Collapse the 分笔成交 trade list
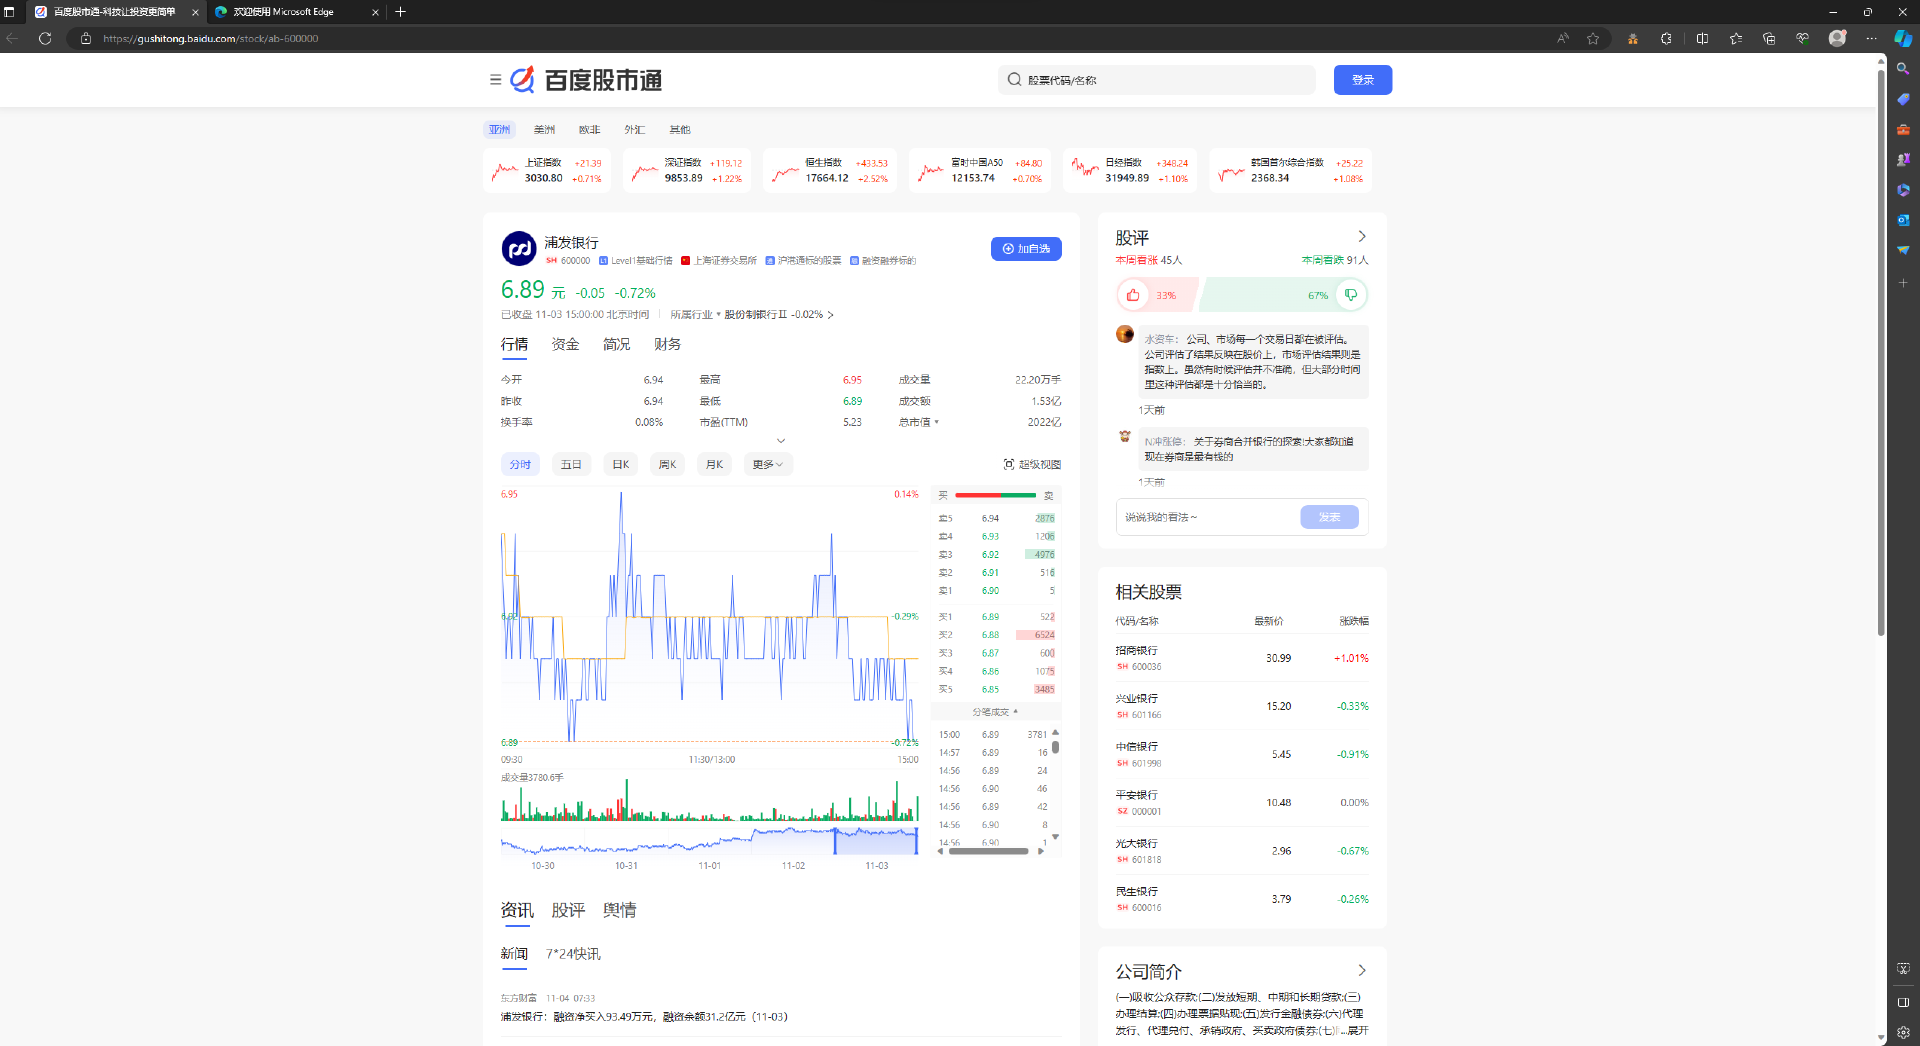Viewport: 1920px width, 1046px height. tap(995, 712)
